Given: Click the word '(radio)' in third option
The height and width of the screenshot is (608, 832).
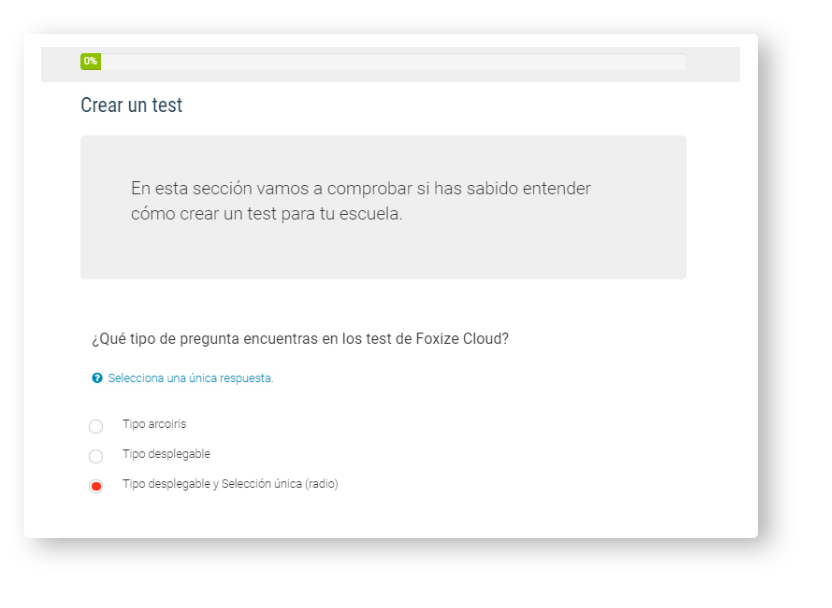Looking at the screenshot, I should [x=322, y=484].
